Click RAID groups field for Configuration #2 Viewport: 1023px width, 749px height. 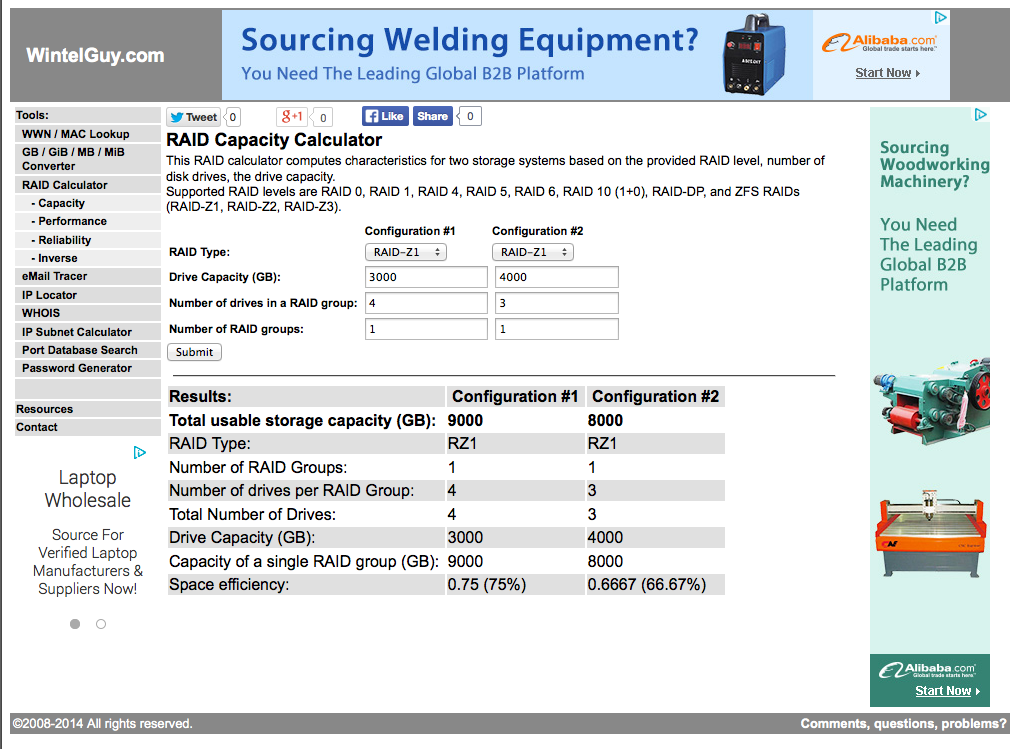[x=557, y=329]
